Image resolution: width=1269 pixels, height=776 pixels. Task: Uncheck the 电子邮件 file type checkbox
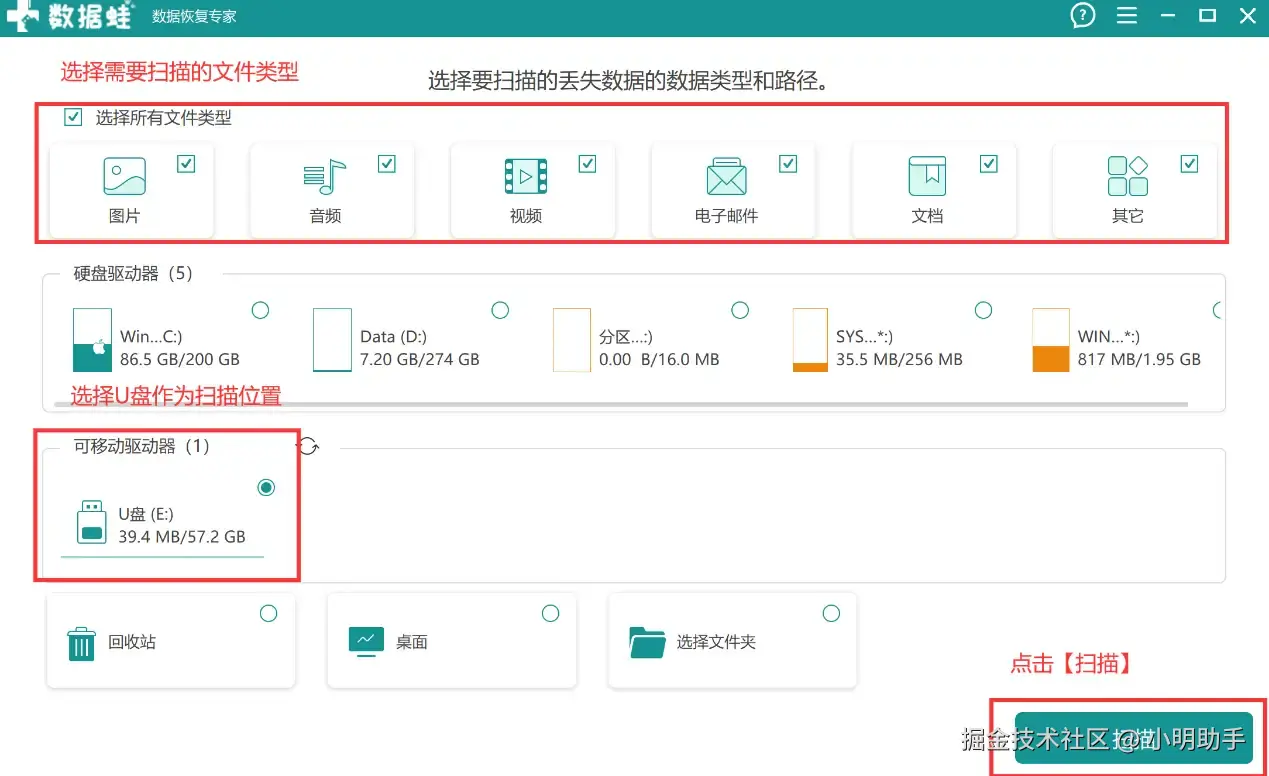(x=788, y=164)
